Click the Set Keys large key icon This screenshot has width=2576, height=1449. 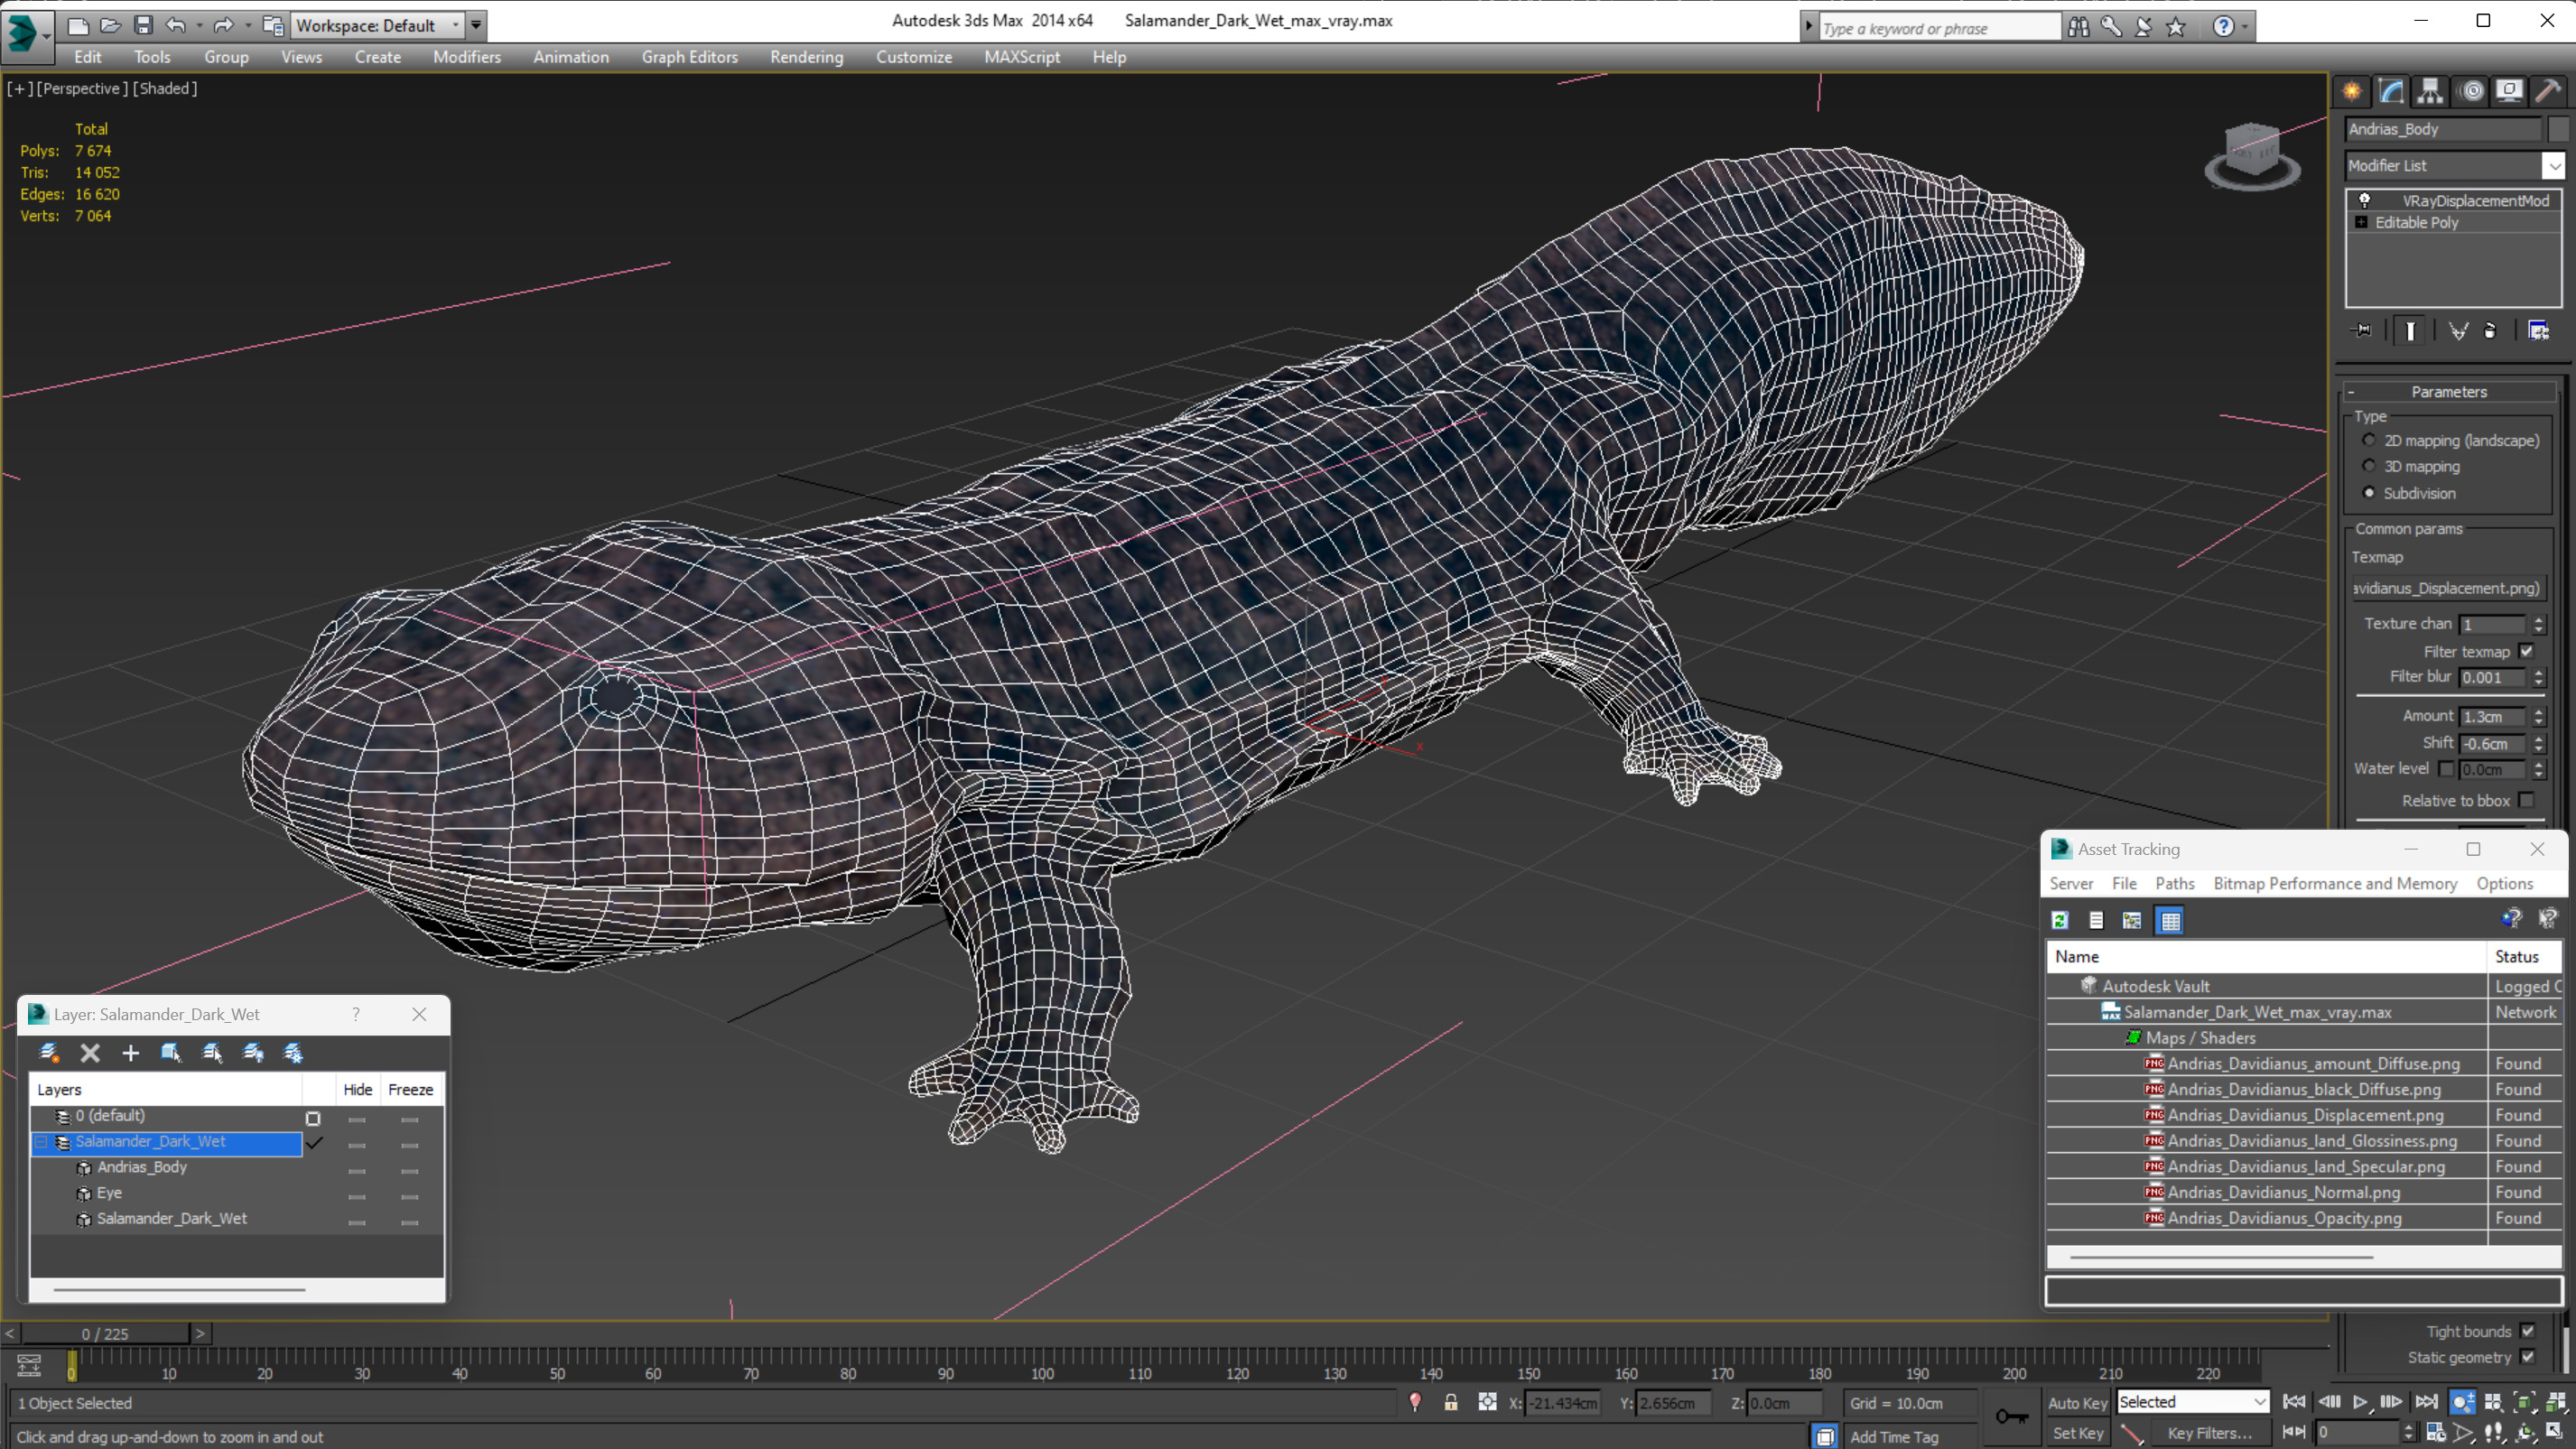[x=2012, y=1416]
